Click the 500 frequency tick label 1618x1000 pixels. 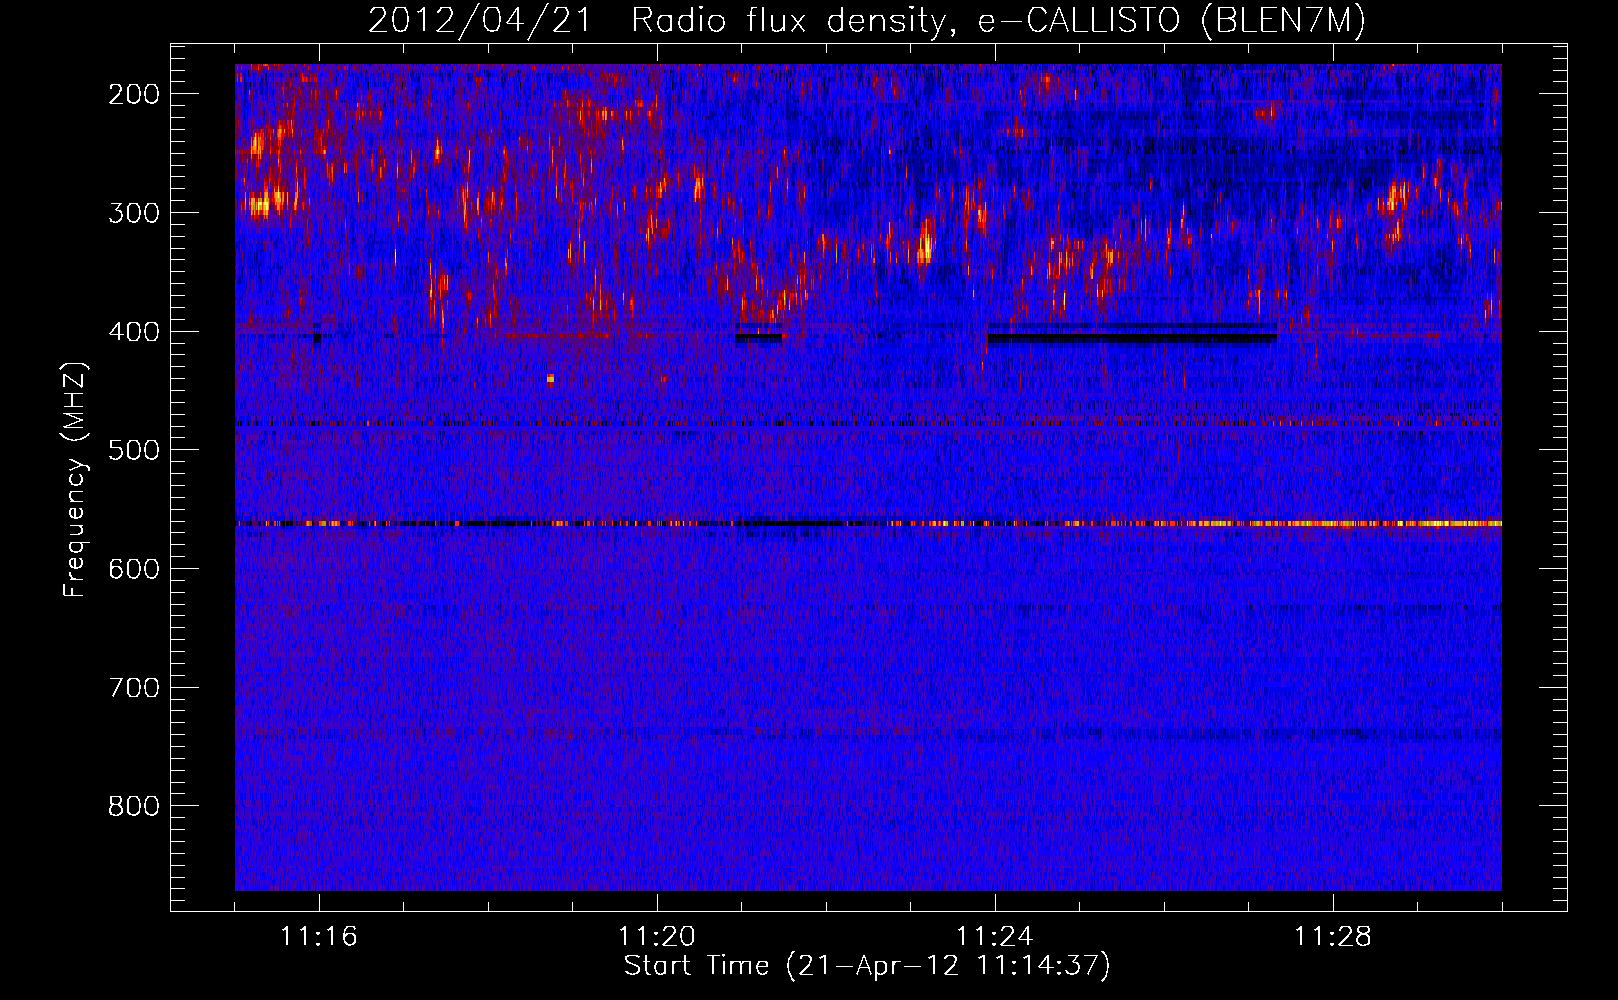click(x=134, y=450)
